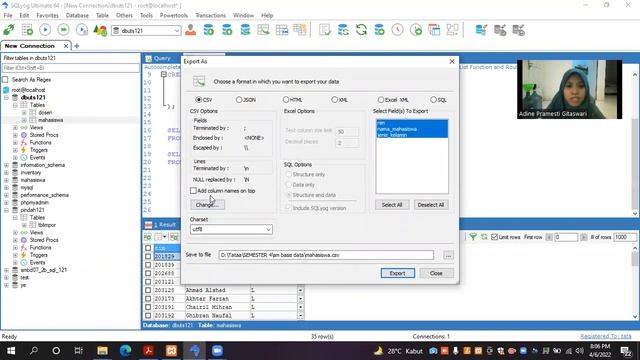Collapse the dbuts121 database node
This screenshot has width=640, height=360.
[7, 98]
